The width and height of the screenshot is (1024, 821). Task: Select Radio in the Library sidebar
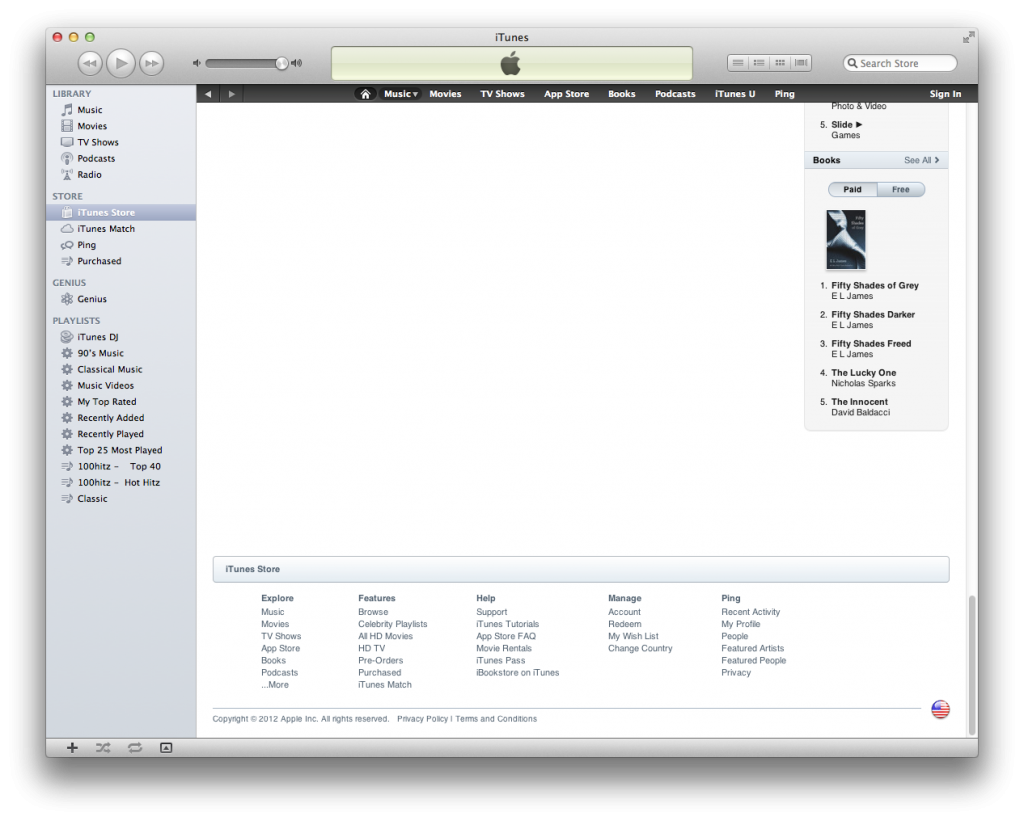pyautogui.click(x=121, y=174)
